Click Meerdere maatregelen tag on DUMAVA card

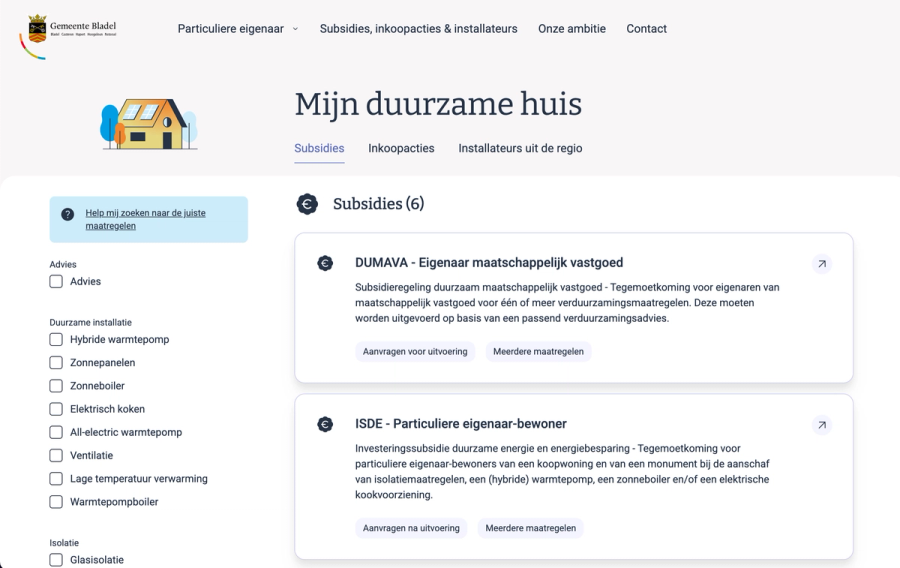(538, 352)
